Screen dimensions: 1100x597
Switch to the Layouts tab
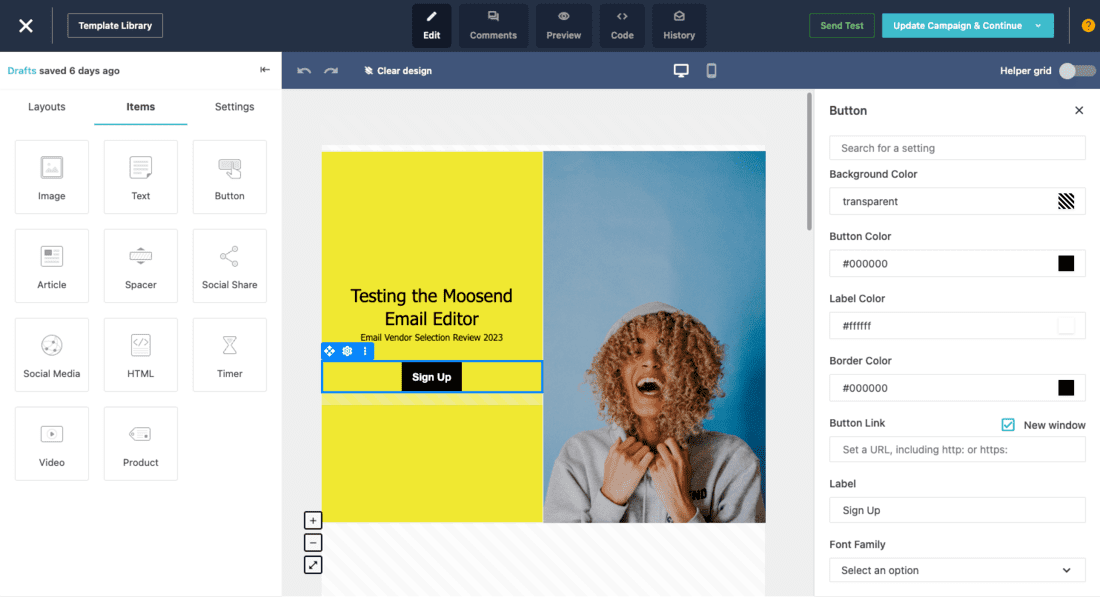coord(47,107)
